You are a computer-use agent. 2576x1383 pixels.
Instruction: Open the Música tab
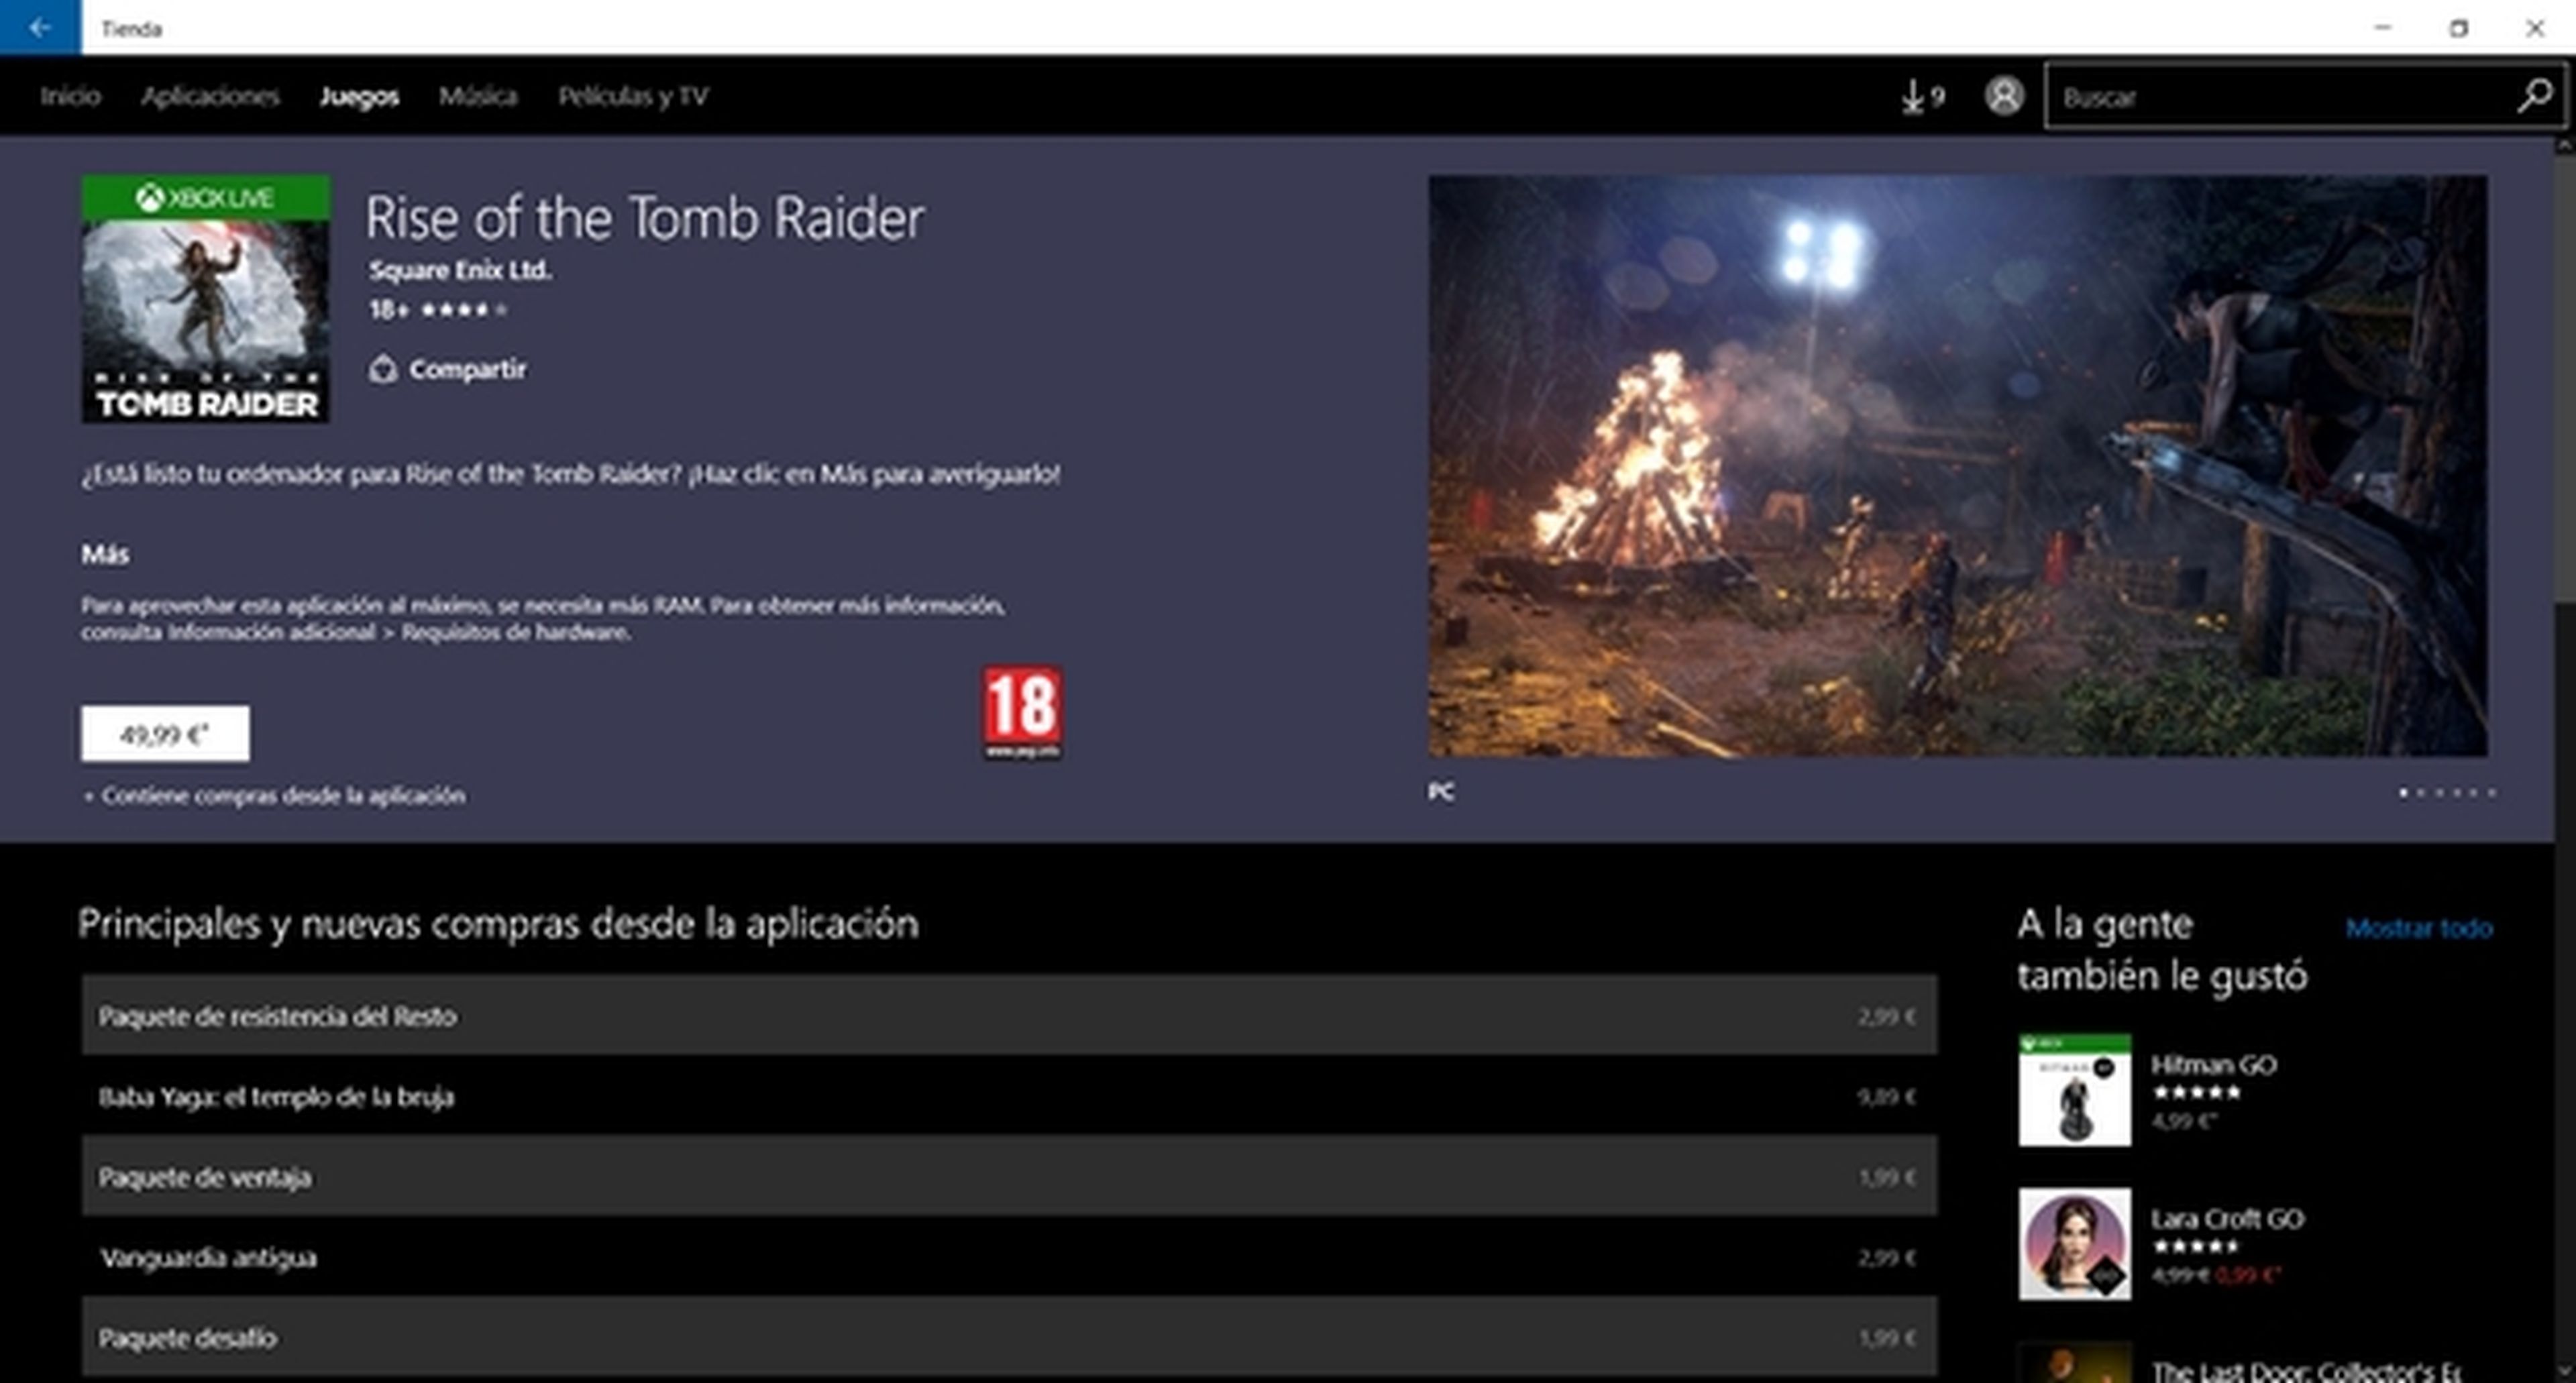(x=478, y=96)
